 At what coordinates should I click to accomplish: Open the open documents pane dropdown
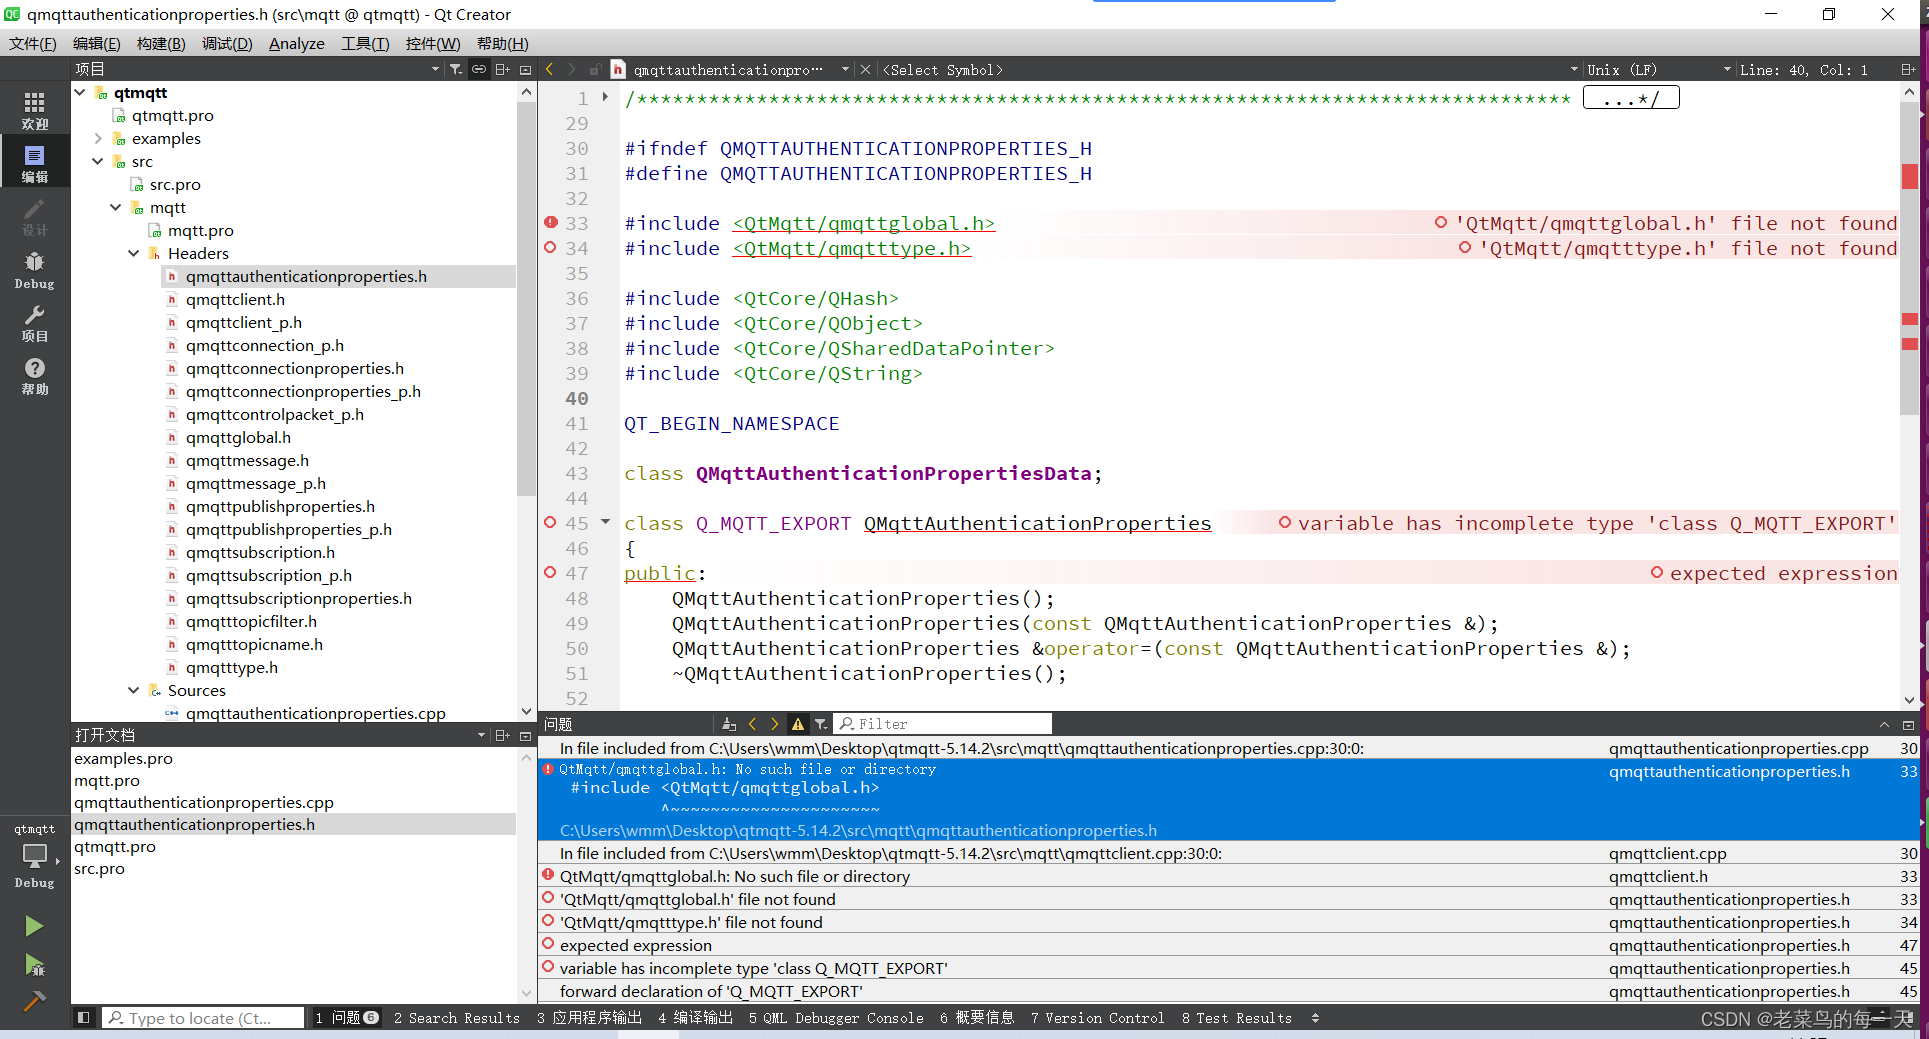click(x=481, y=735)
